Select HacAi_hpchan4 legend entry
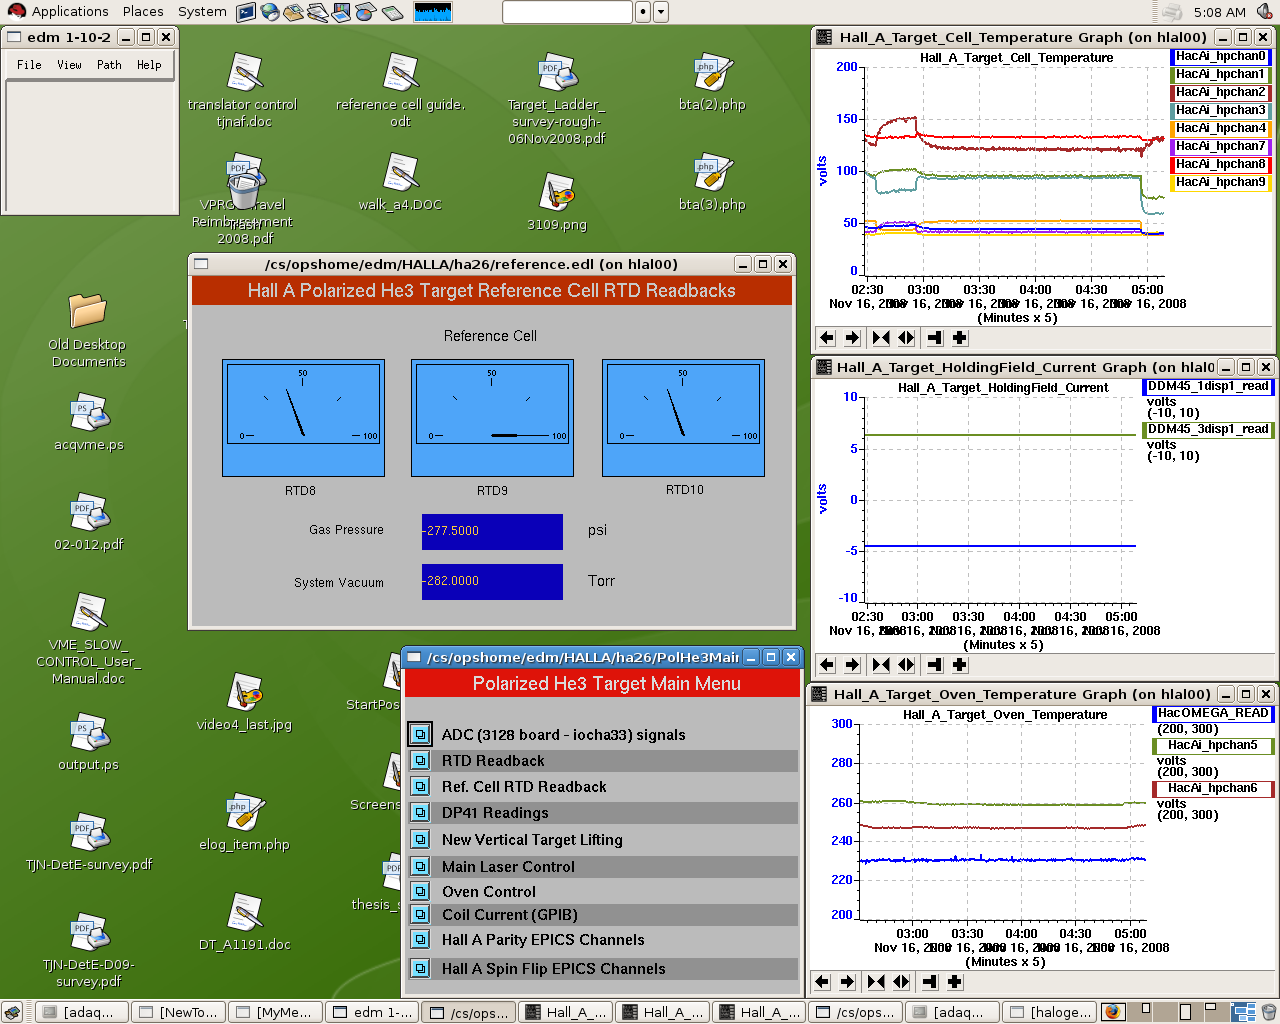Viewport: 1280px width, 1024px height. pos(1220,128)
